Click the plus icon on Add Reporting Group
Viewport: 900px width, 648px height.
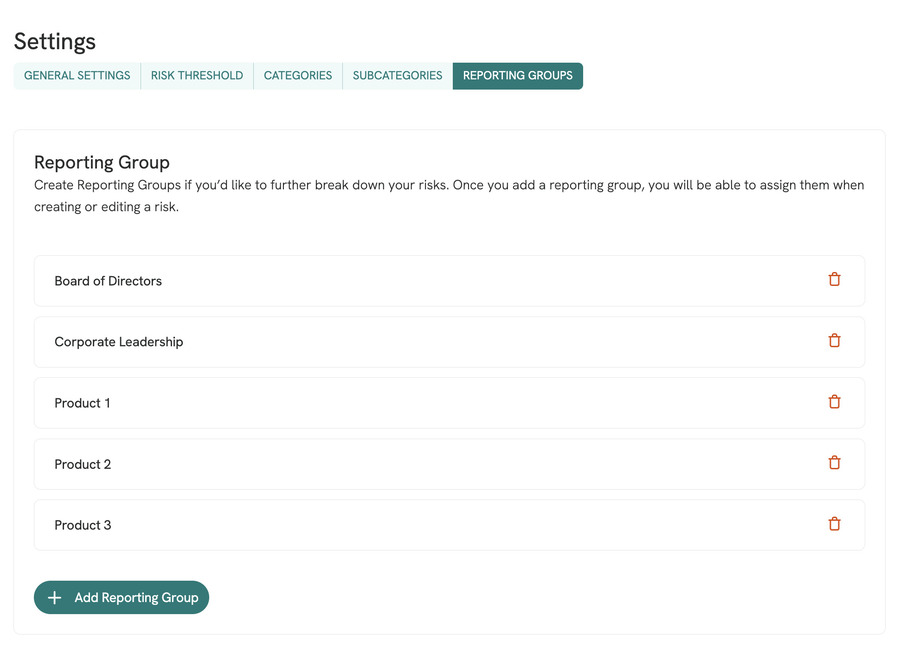(x=54, y=597)
